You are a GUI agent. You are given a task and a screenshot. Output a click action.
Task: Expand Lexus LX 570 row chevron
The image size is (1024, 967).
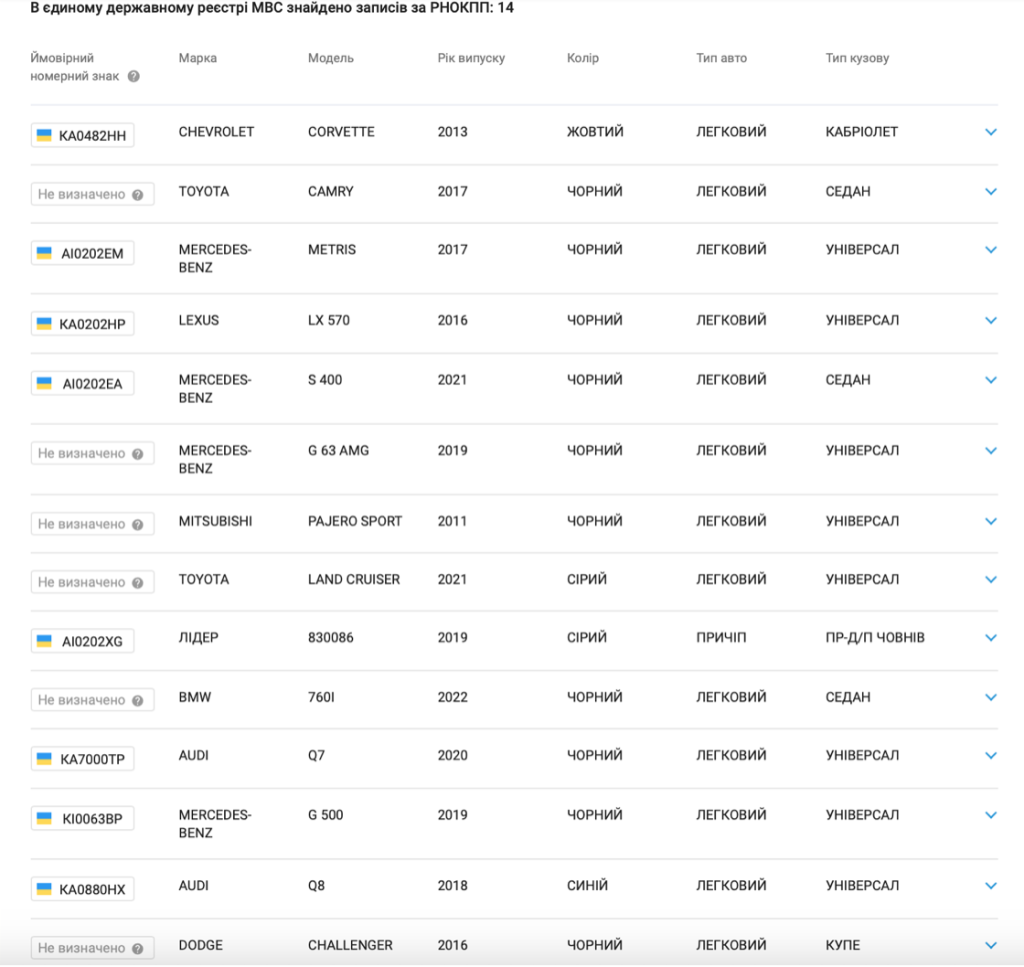[x=991, y=320]
